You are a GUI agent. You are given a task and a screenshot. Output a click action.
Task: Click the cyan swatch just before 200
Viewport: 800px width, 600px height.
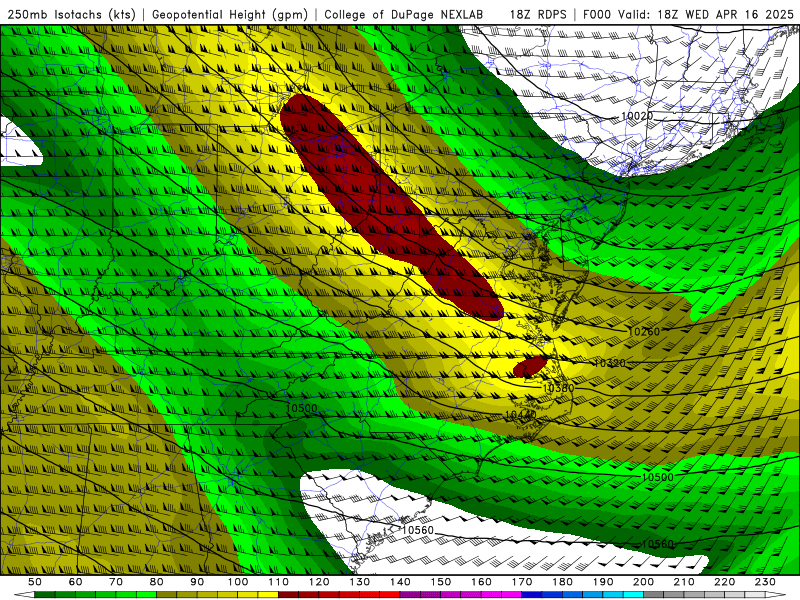tap(634, 595)
